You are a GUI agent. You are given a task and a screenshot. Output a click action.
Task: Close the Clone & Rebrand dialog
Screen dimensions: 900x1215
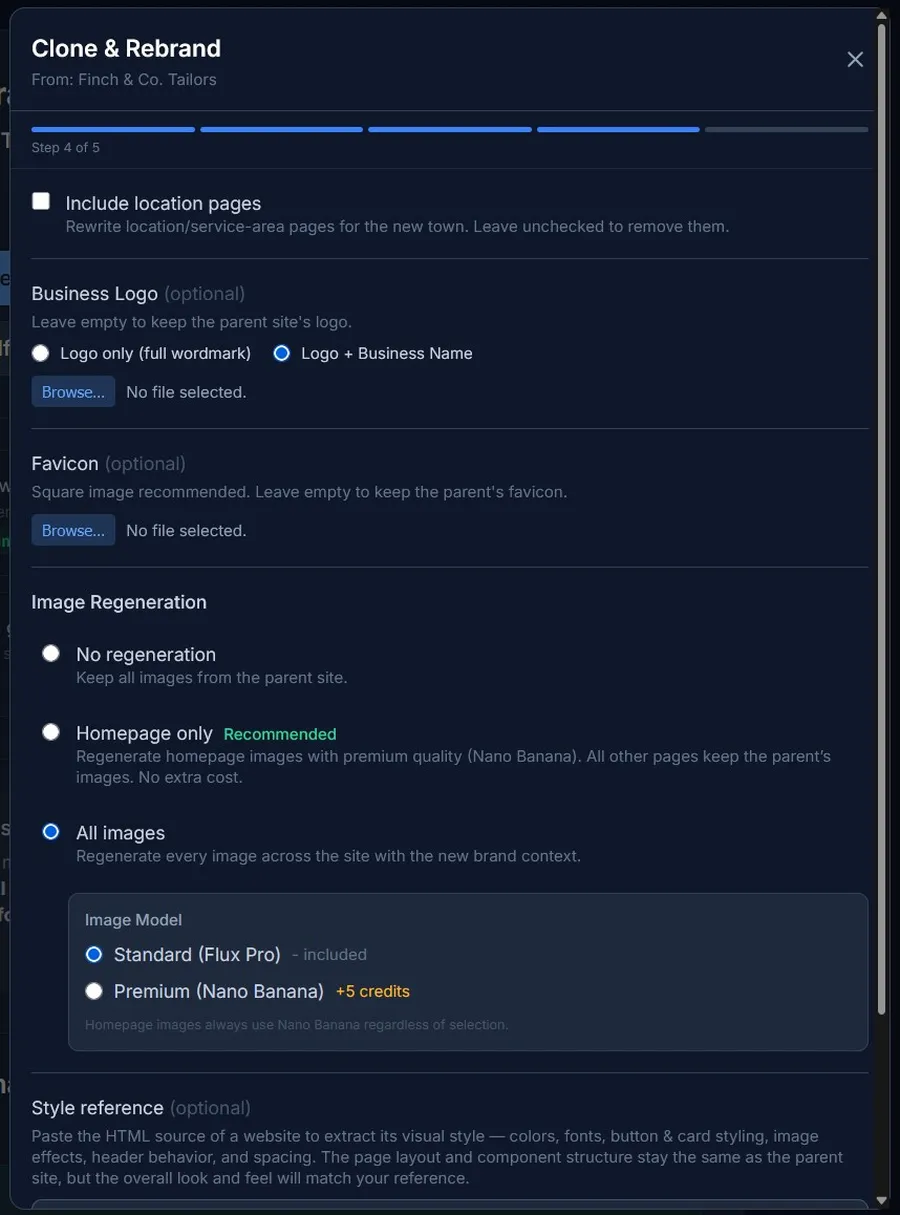[855, 60]
